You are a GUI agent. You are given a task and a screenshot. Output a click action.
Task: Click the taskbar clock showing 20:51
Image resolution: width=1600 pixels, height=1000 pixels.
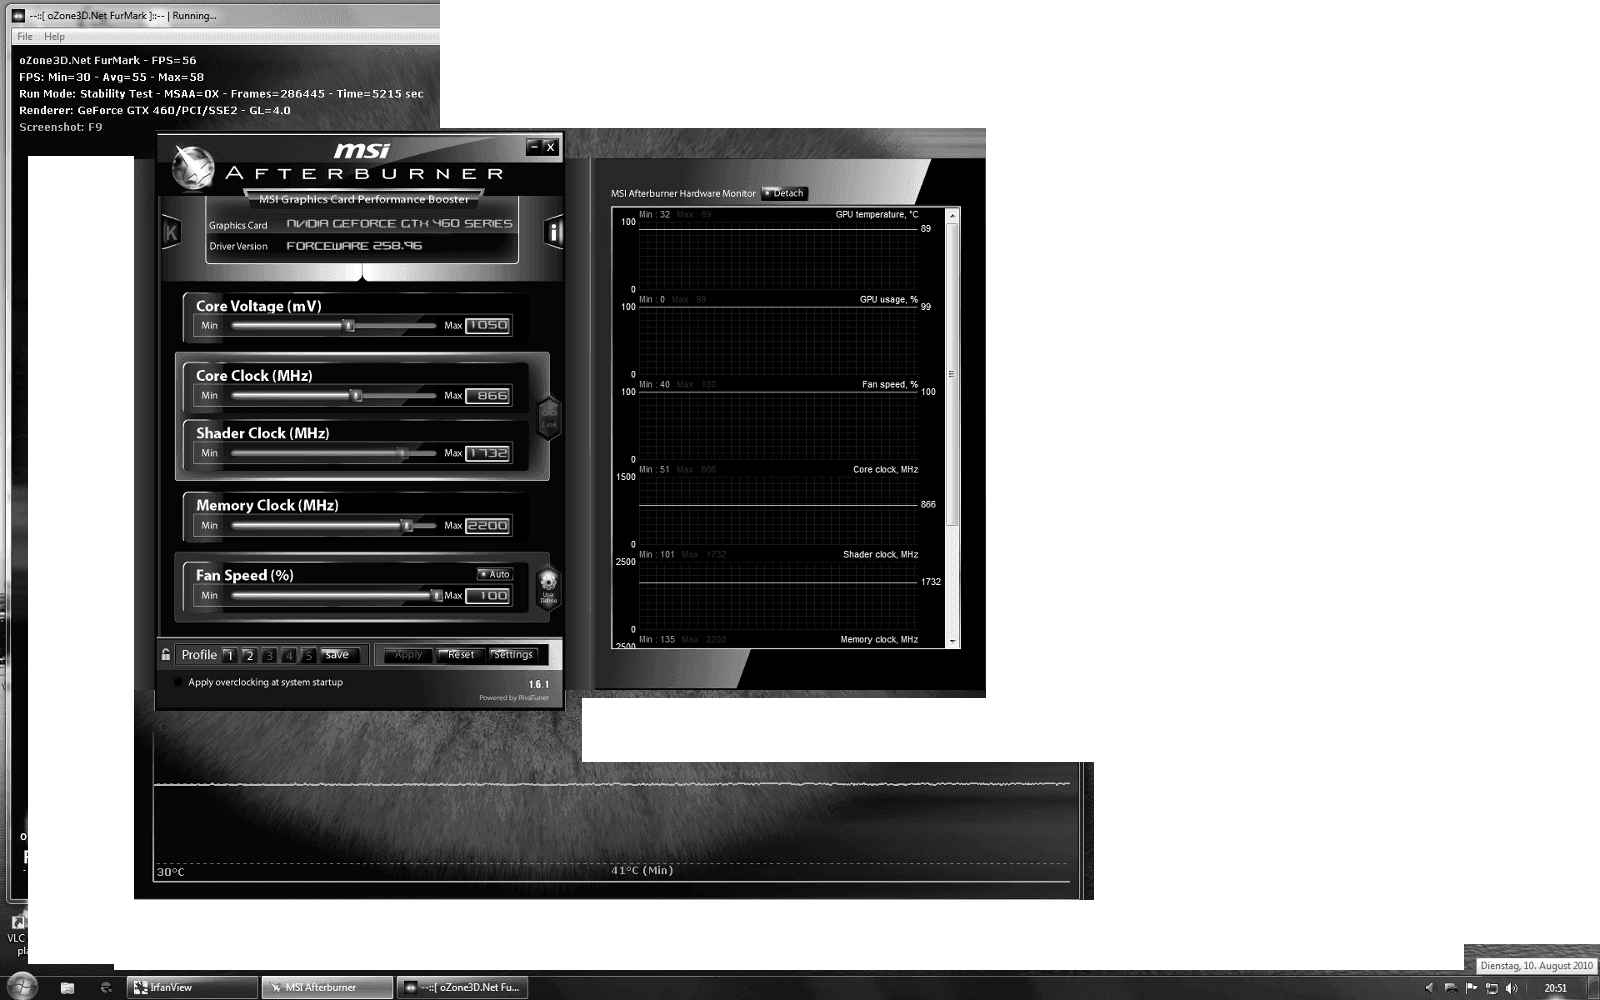click(1555, 988)
